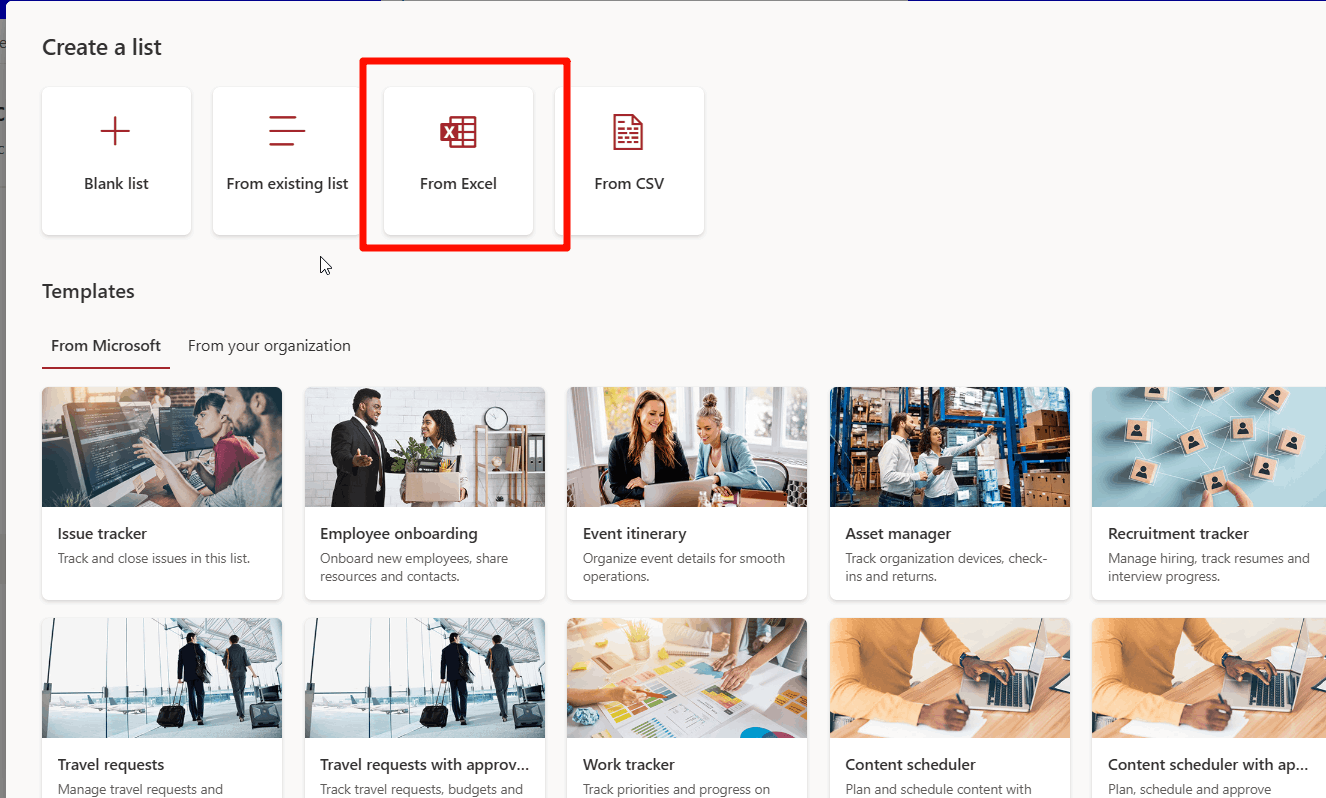Click 'Track organization devices' description
The height and width of the screenshot is (798, 1326).
pos(946,568)
